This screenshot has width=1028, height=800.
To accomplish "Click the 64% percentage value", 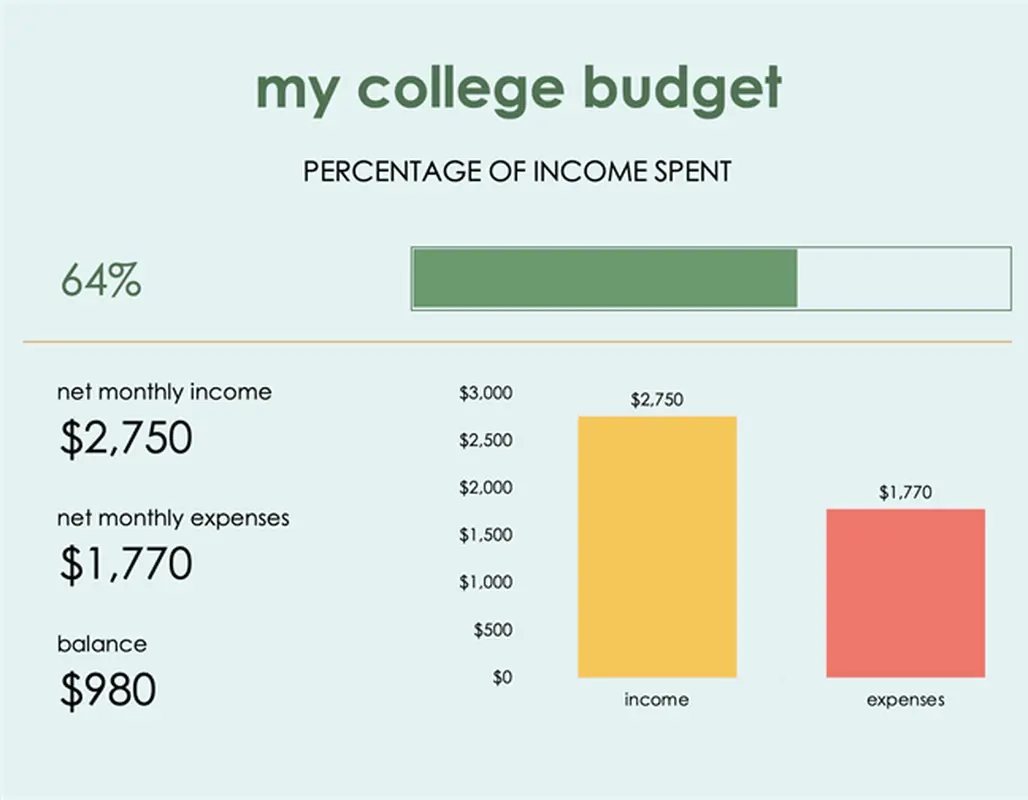I will pos(100,281).
